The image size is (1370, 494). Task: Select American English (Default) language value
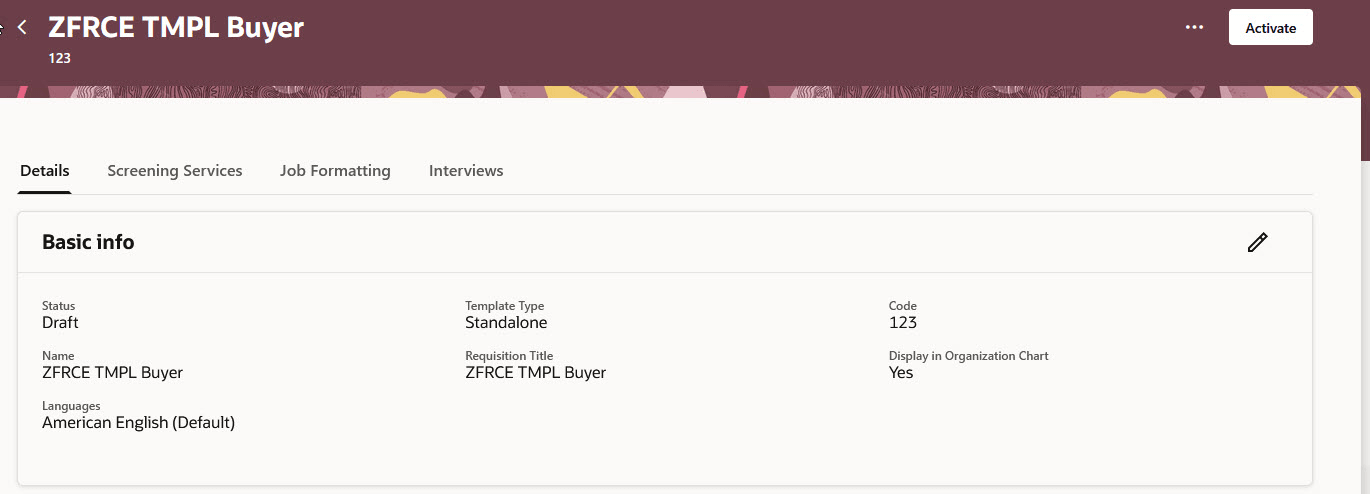pyautogui.click(x=138, y=423)
